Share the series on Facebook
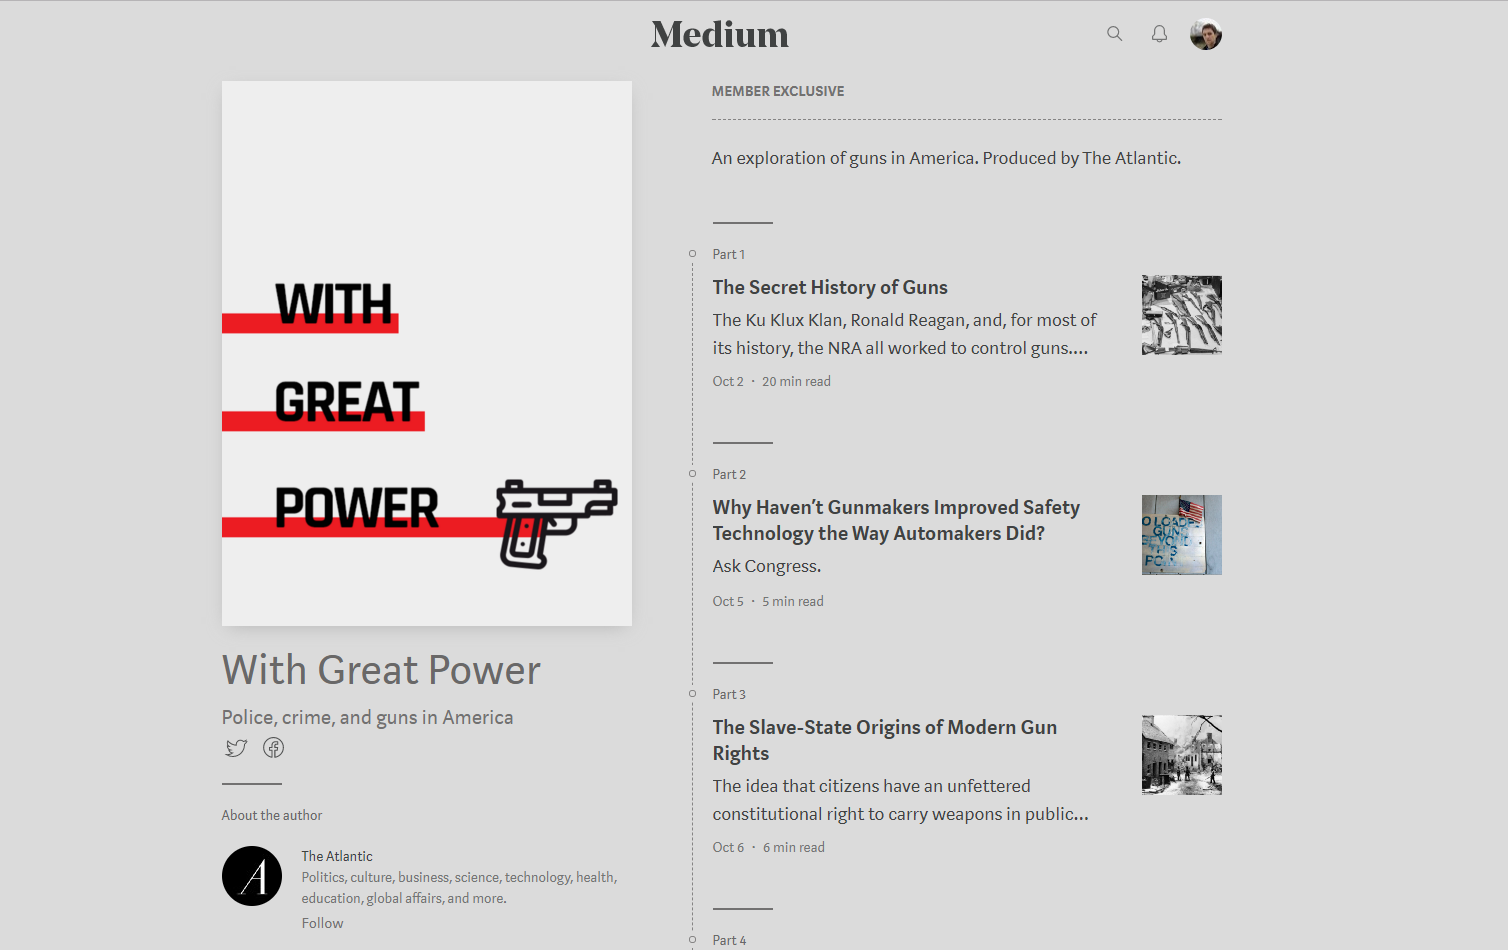The height and width of the screenshot is (950, 1508). point(273,748)
